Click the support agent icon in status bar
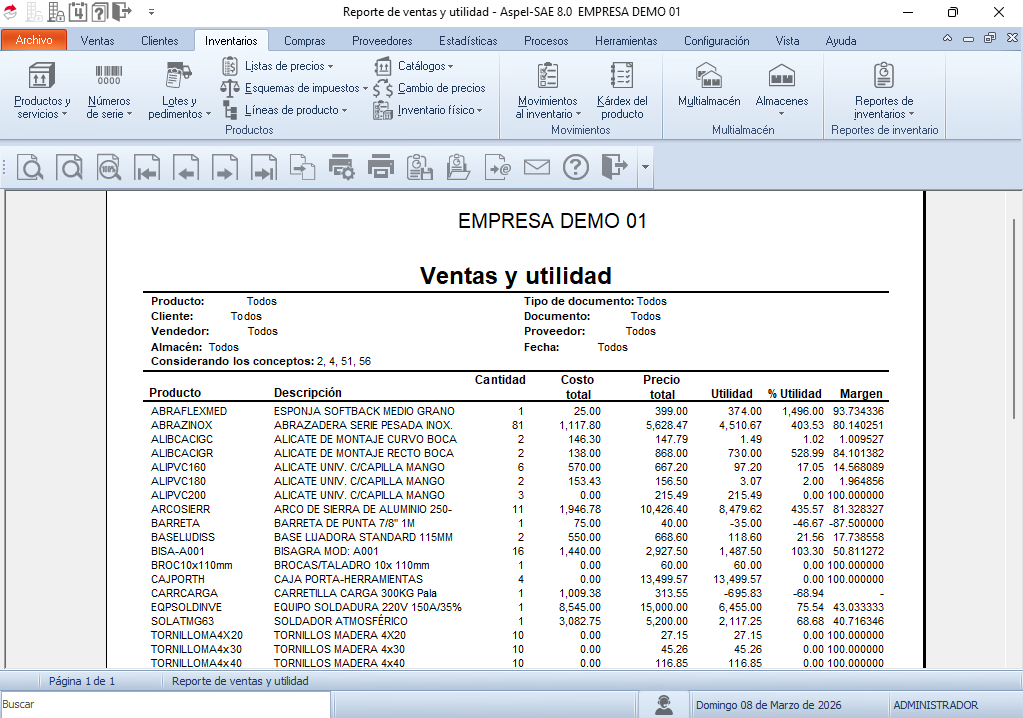The width and height of the screenshot is (1023, 718). click(x=663, y=705)
